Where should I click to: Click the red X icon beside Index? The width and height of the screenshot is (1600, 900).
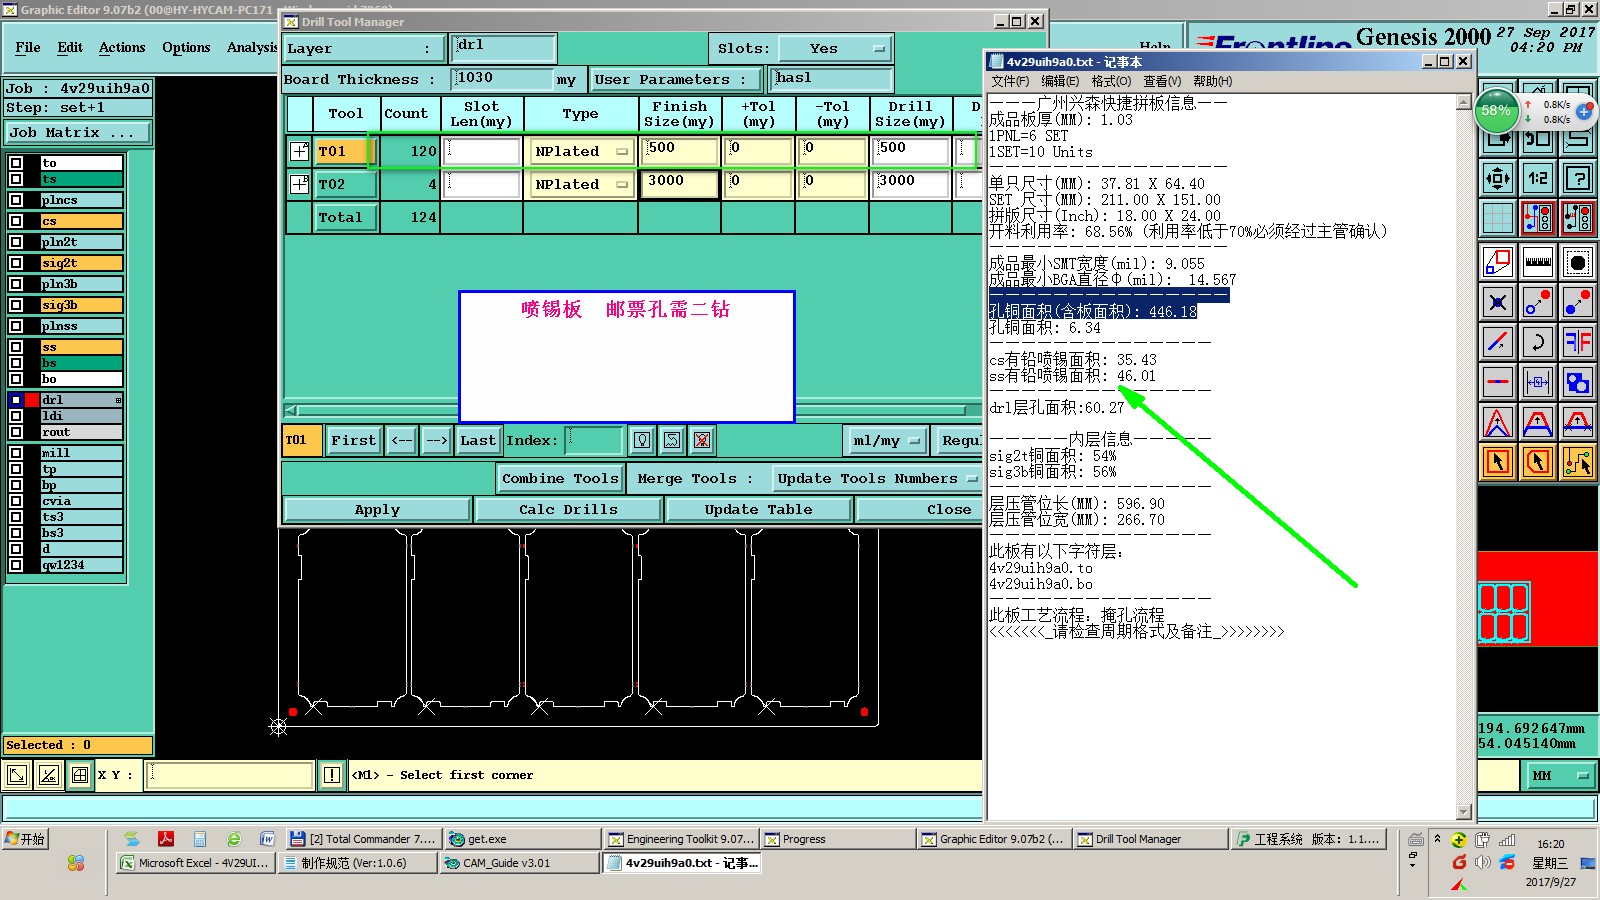702,440
